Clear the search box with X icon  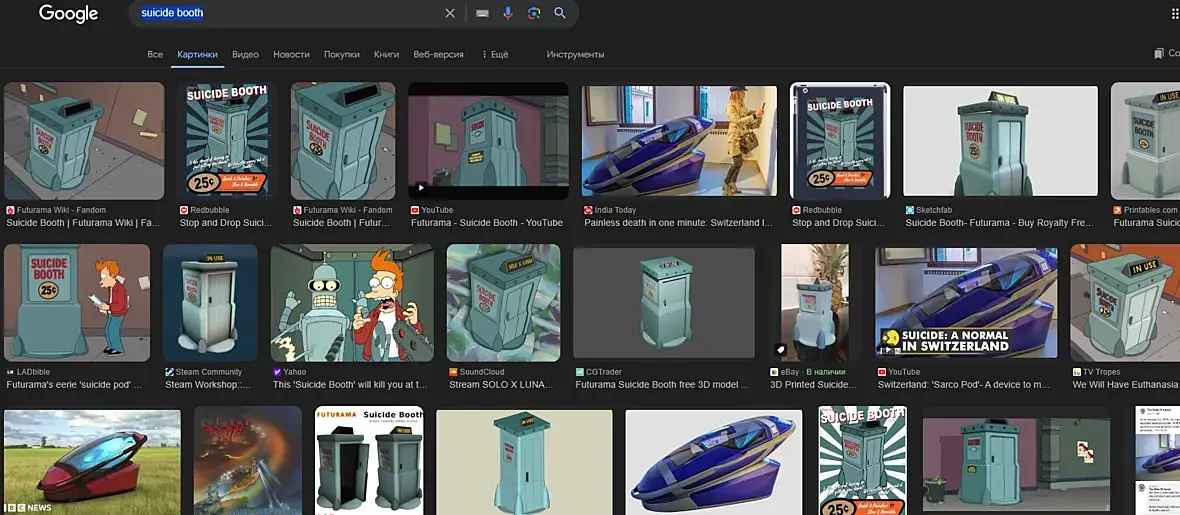450,13
